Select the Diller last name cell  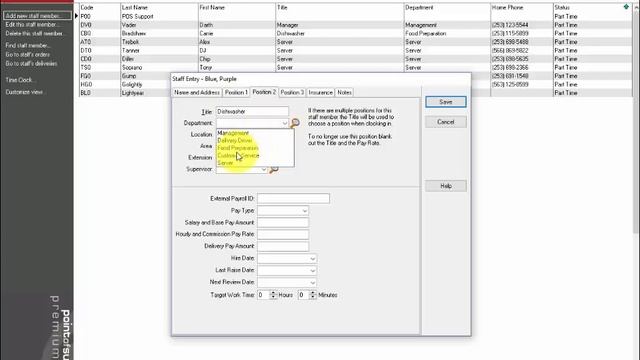pyautogui.click(x=159, y=59)
